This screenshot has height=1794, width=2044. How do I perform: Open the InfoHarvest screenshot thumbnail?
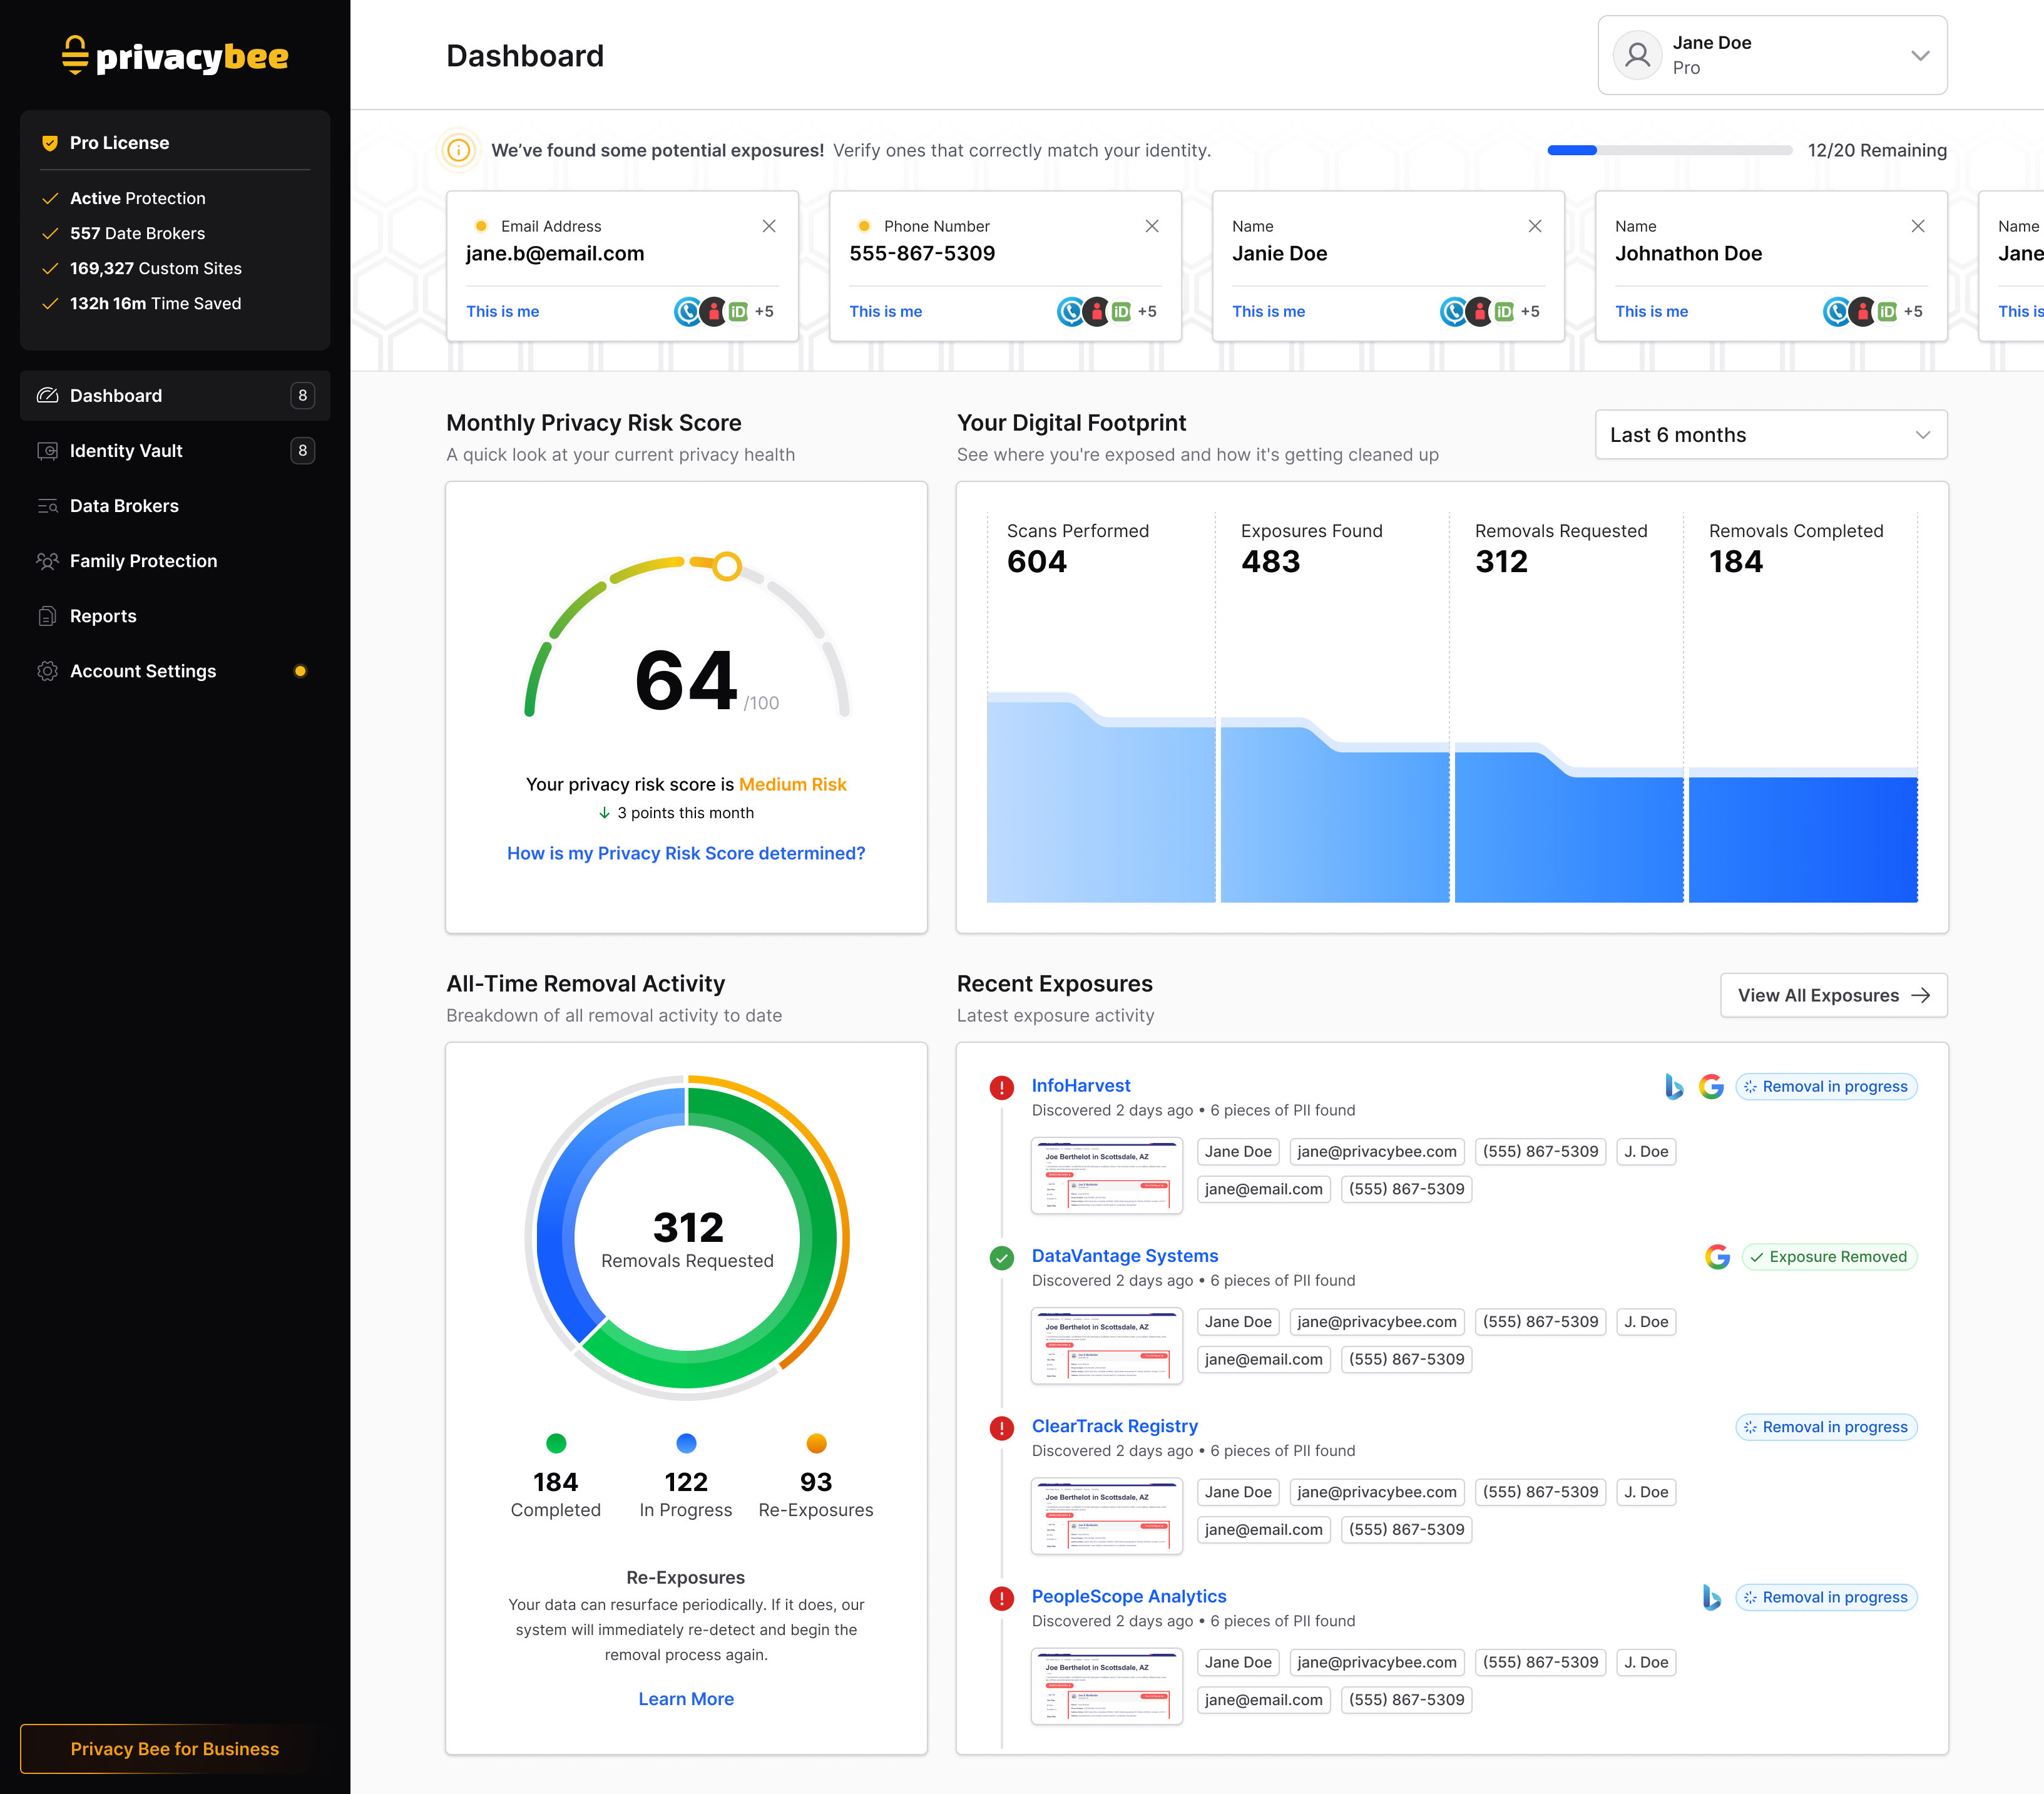(x=1107, y=1175)
